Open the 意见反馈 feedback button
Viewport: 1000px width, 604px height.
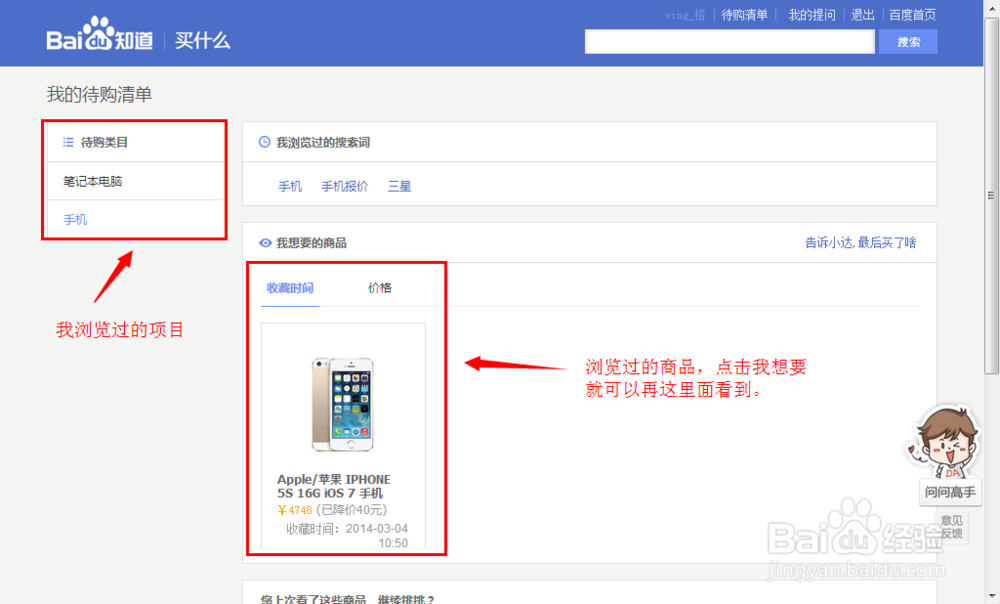(952, 527)
